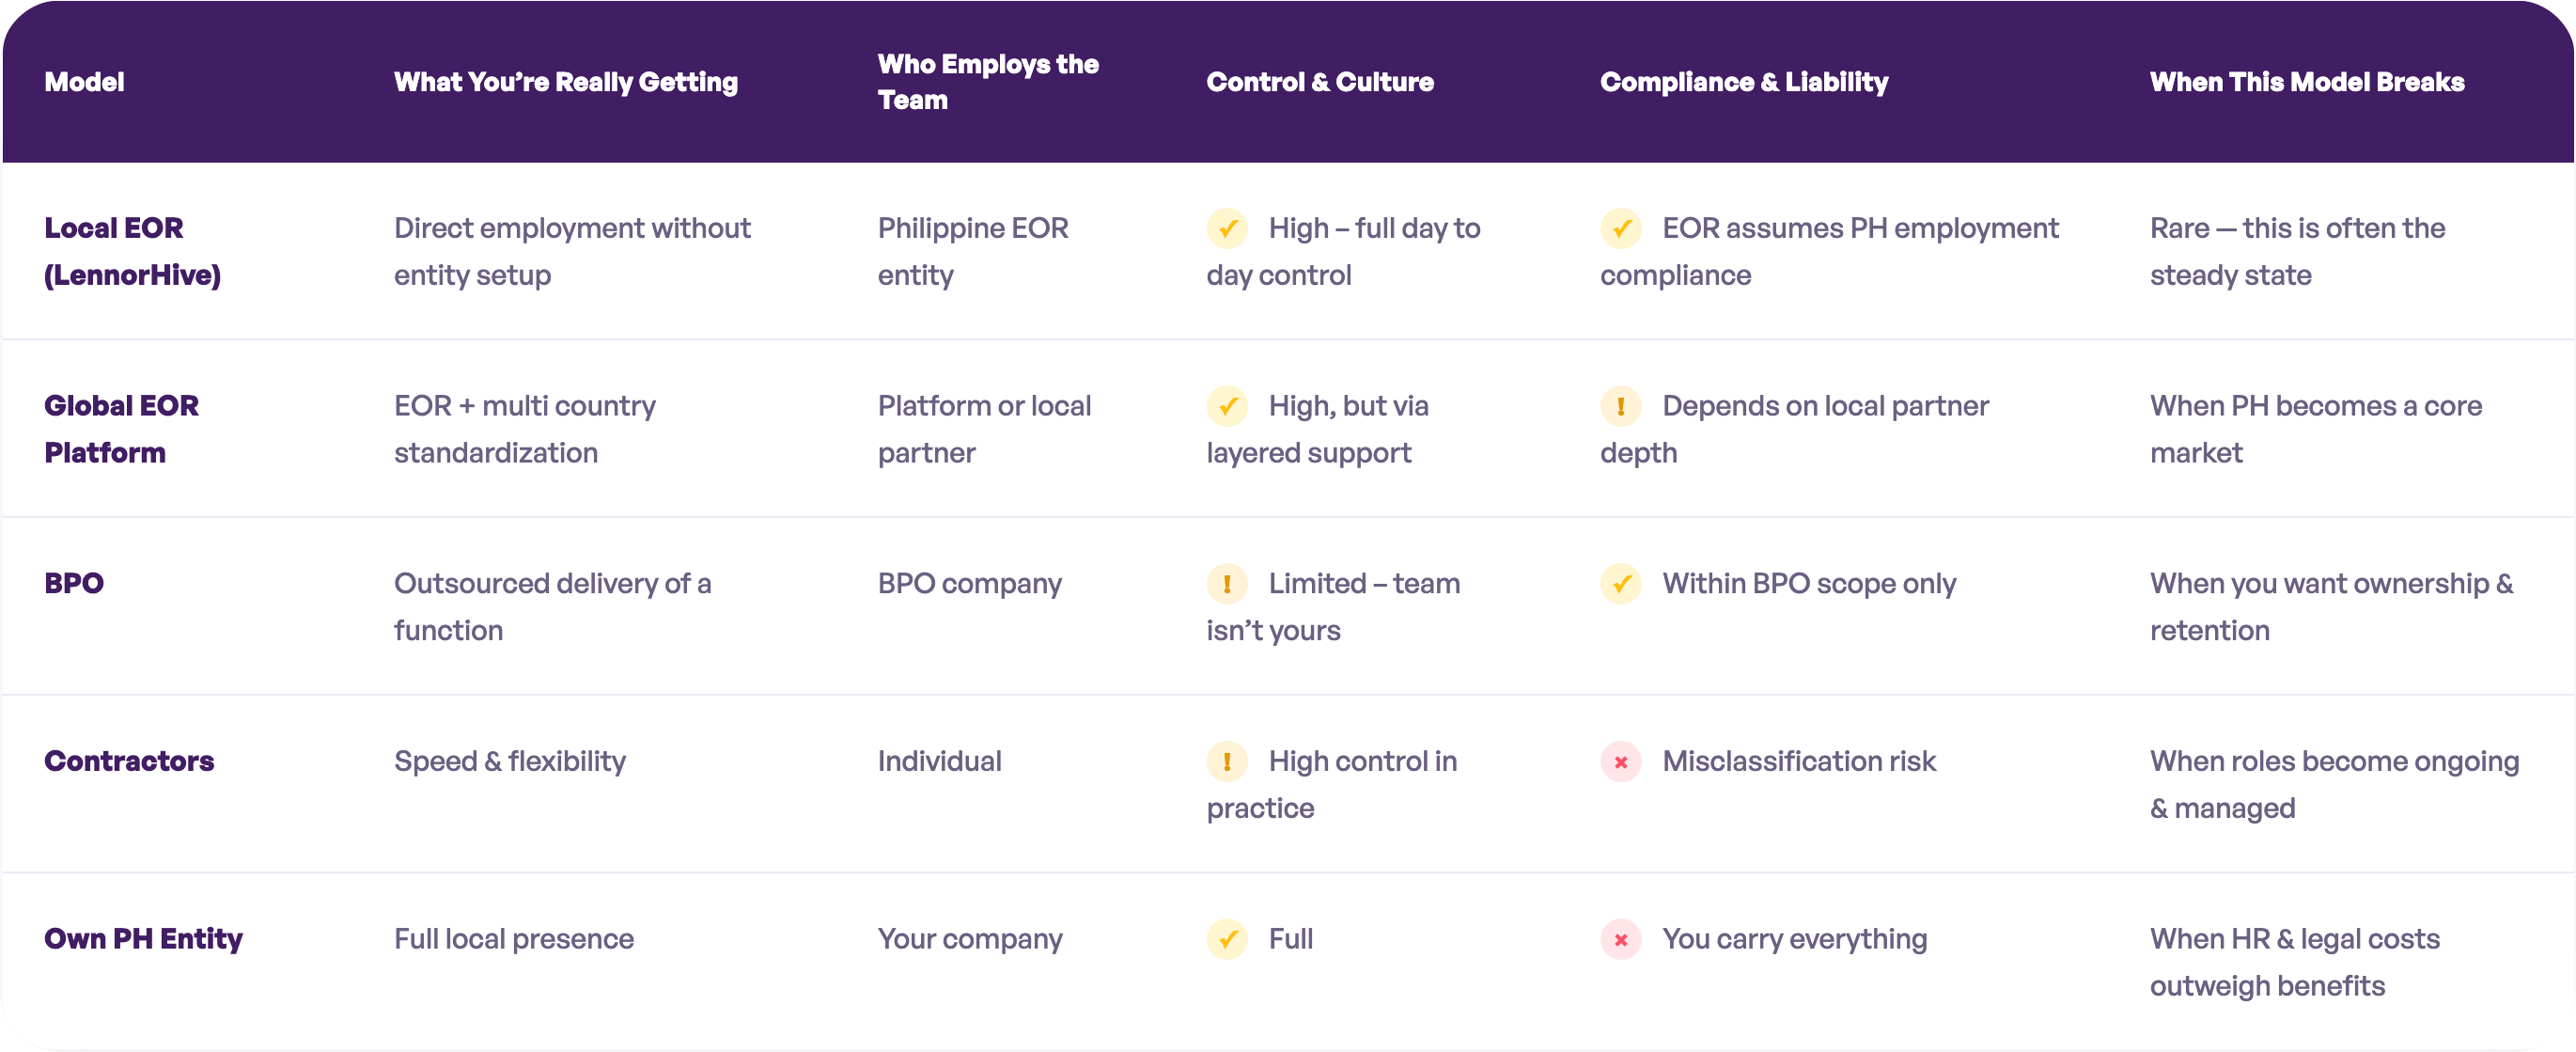Viewport: 2576px width, 1052px height.
Task: Click the 'When This Model Breaks' header
Action: pos(2306,82)
